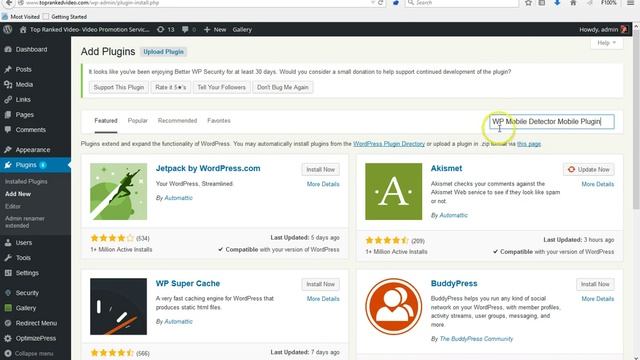
Task: Open OptimizePress in the sidebar
Action: (35, 338)
